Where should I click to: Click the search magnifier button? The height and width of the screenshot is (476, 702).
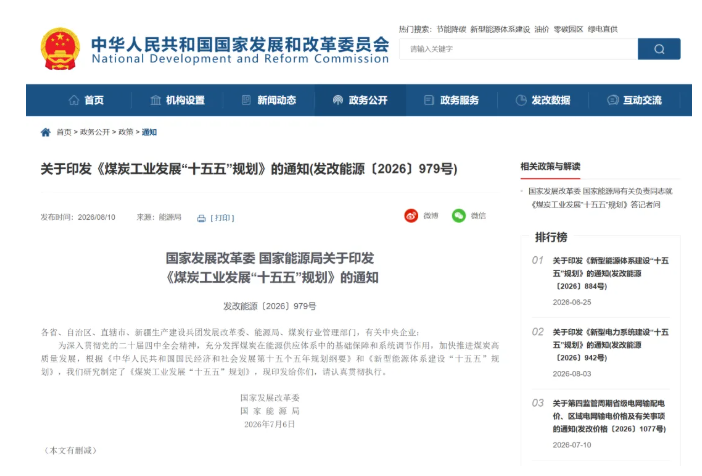tap(659, 49)
